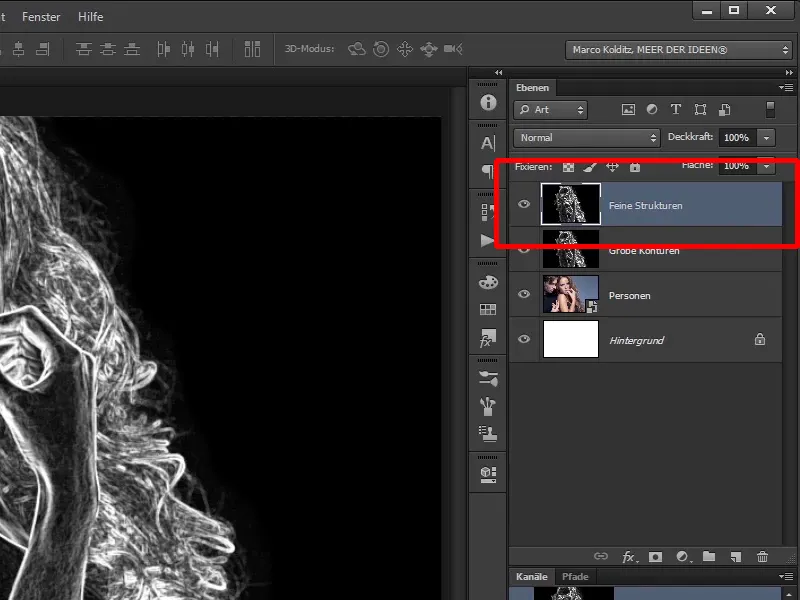Filter layers by adjustment layers icon
The height and width of the screenshot is (600, 800).
tap(652, 109)
